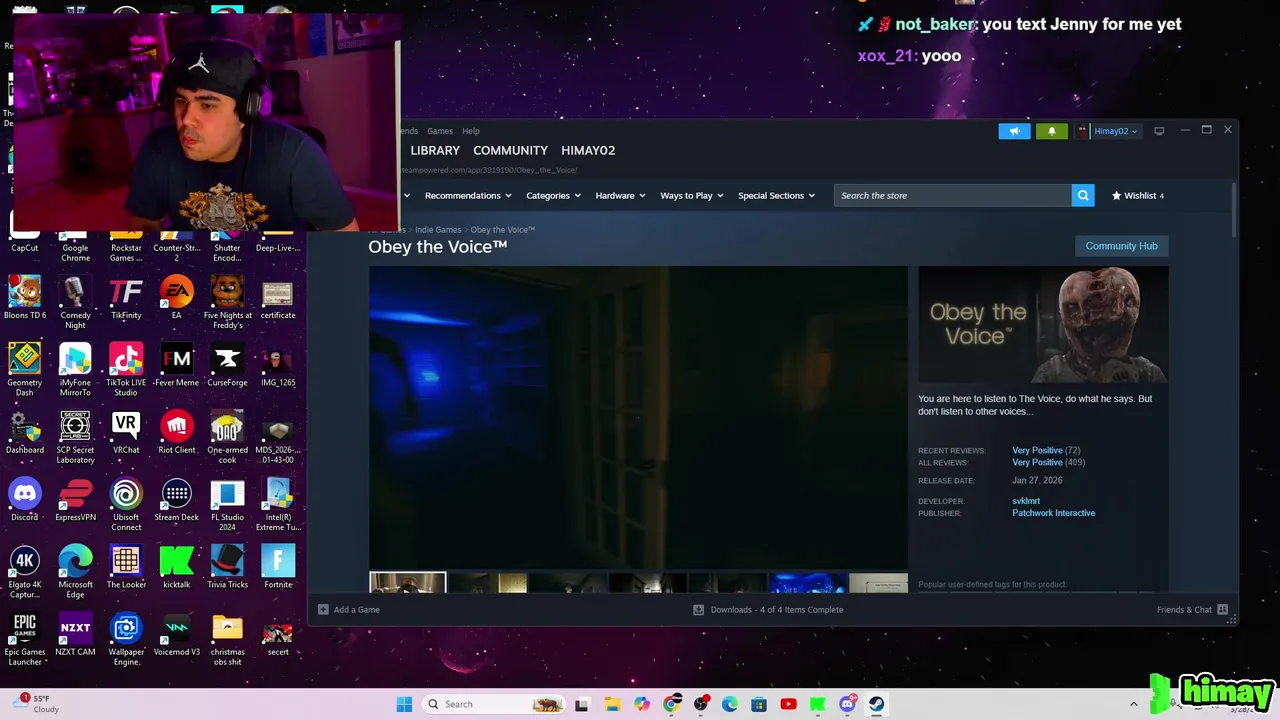
Task: Click Add a Game in Steam footer
Action: pyautogui.click(x=349, y=610)
